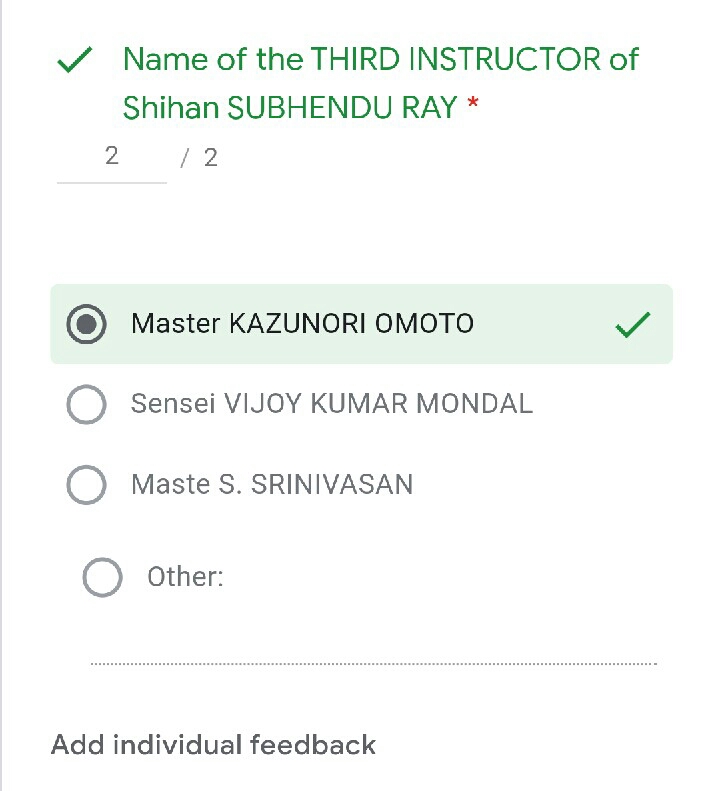Click the underline beneath the score value
Viewport: 720px width, 791px height.
click(x=111, y=183)
